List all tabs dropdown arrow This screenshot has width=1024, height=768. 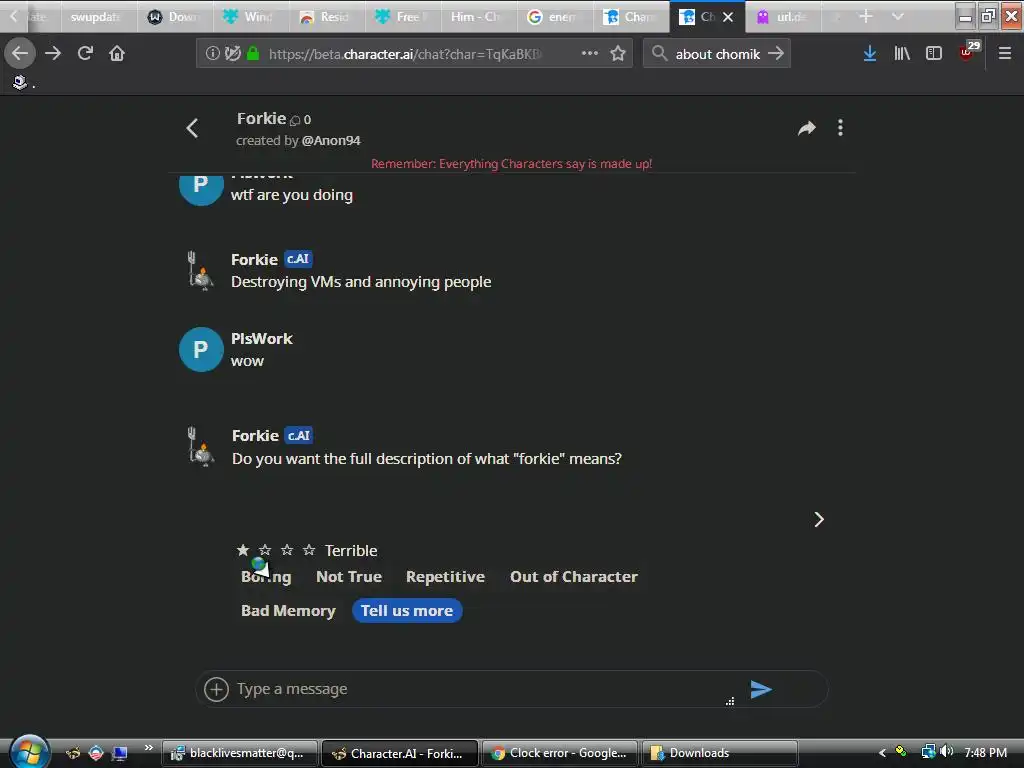click(898, 16)
